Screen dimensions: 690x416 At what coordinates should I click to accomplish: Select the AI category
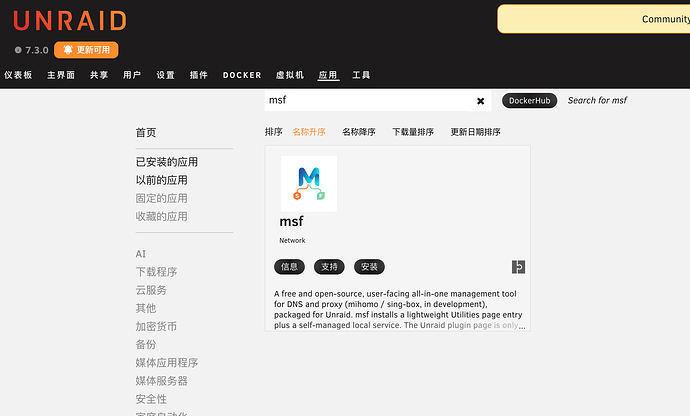[x=141, y=254]
